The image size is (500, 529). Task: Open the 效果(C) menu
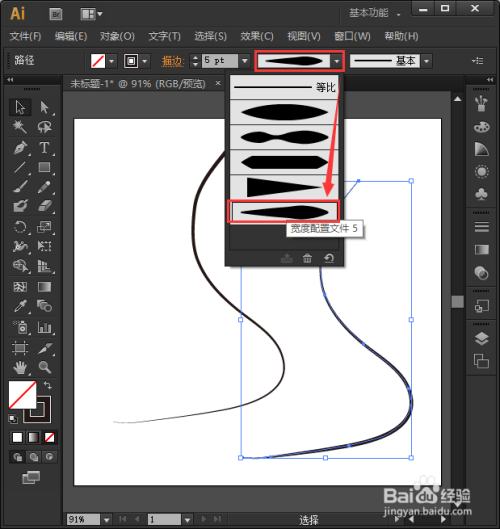257,36
